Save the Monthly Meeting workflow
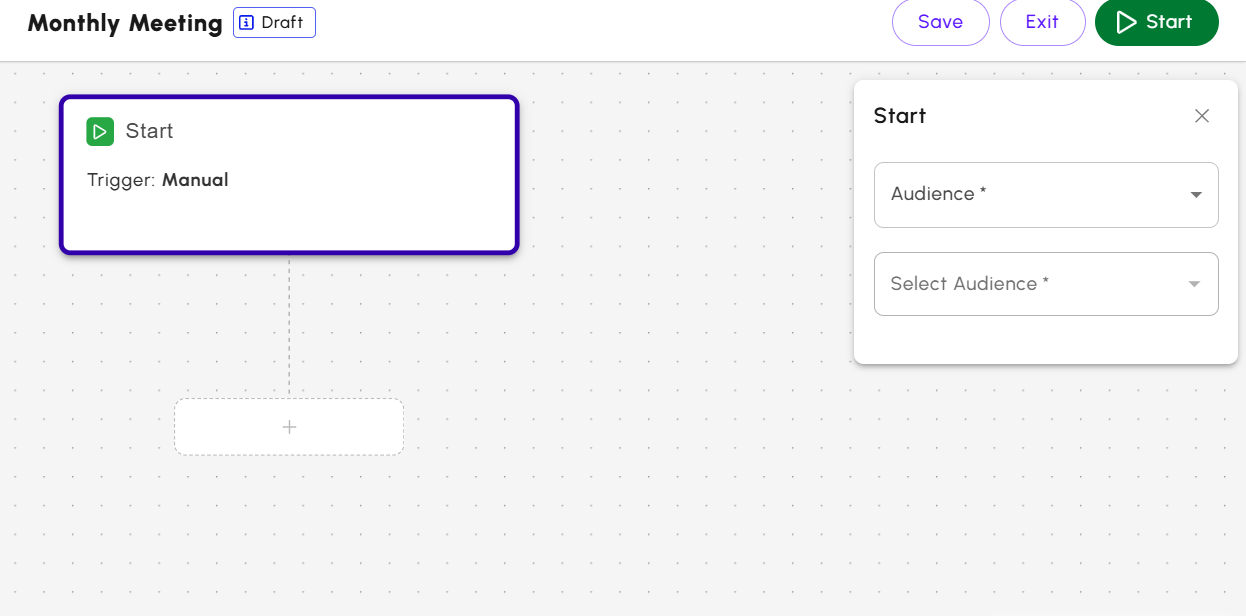Image resolution: width=1246 pixels, height=616 pixels. pyautogui.click(x=940, y=22)
